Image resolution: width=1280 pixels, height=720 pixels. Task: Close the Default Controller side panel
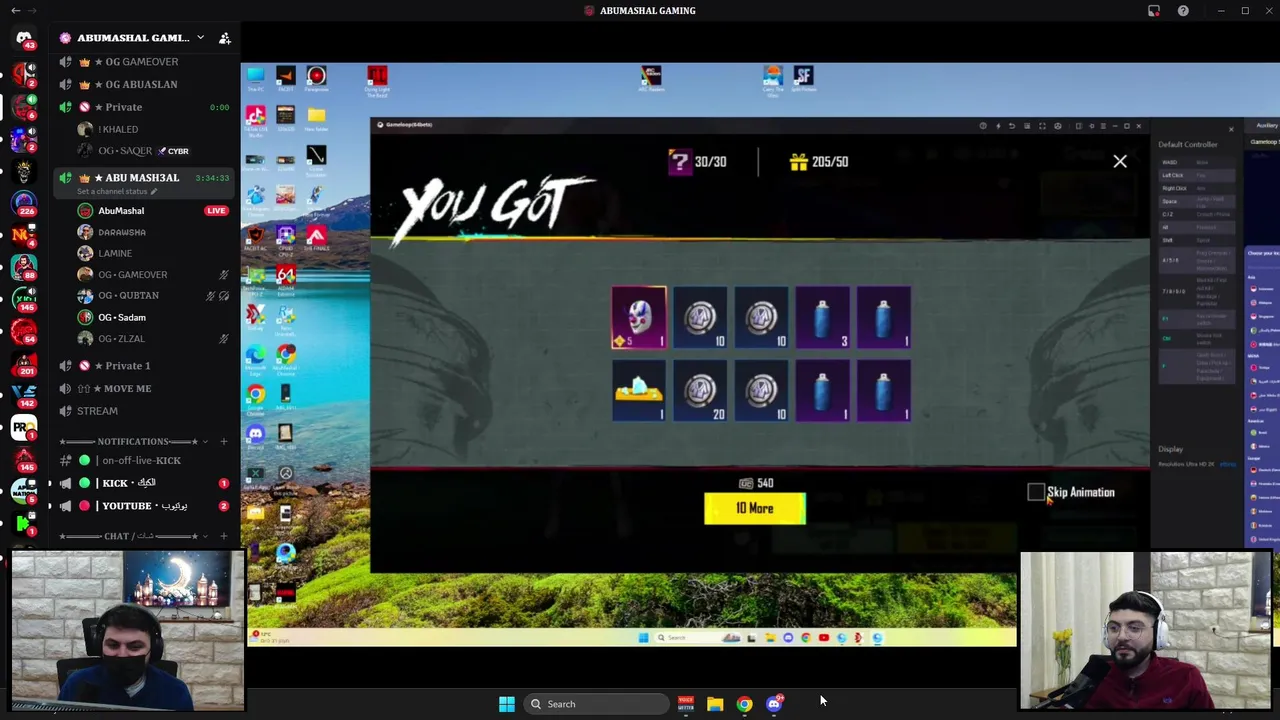1231,129
